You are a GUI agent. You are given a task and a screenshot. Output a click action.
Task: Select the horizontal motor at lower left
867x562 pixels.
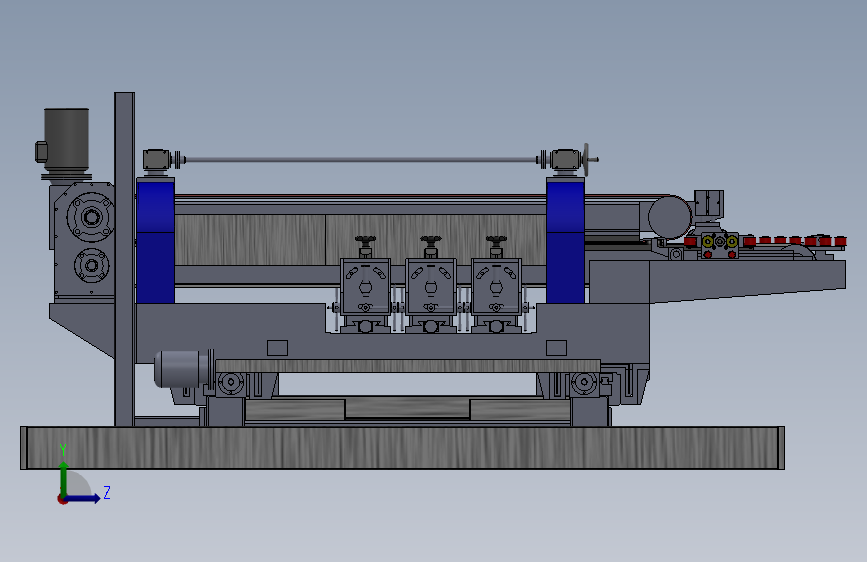(182, 368)
